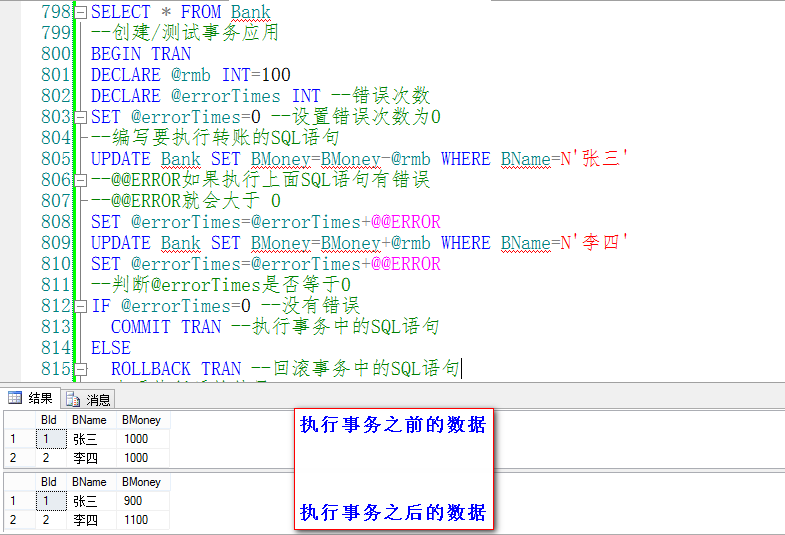Screen dimensions: 785x535
Task: Select row 2 header in first result grid
Action: [x=14, y=457]
